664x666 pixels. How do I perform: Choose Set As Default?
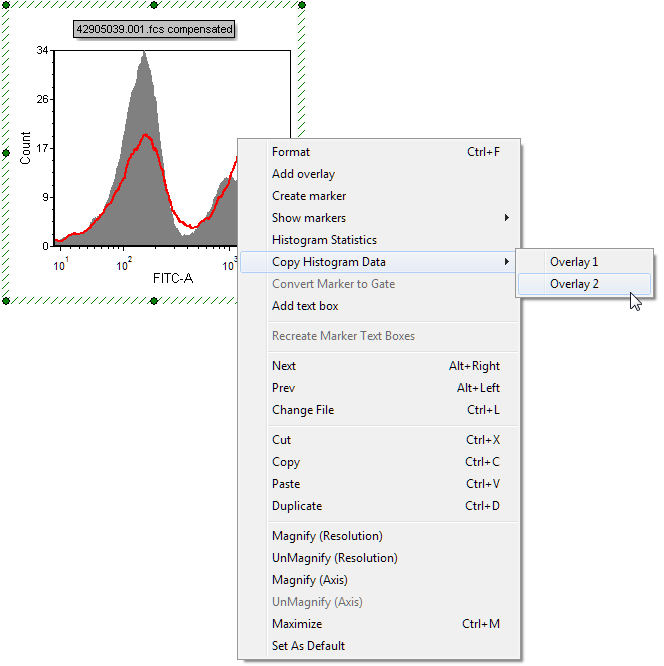[308, 646]
